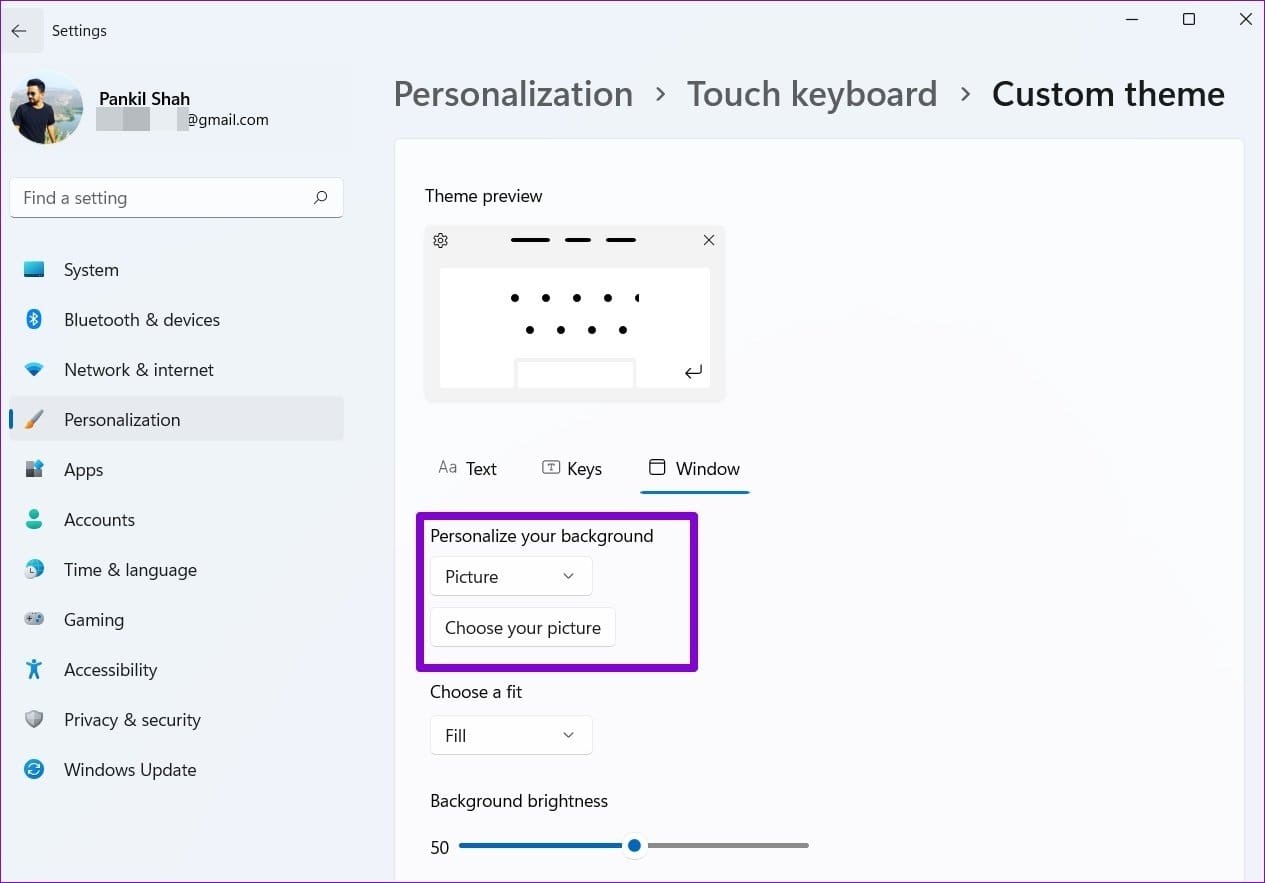Switch to the Text tab

pos(467,468)
